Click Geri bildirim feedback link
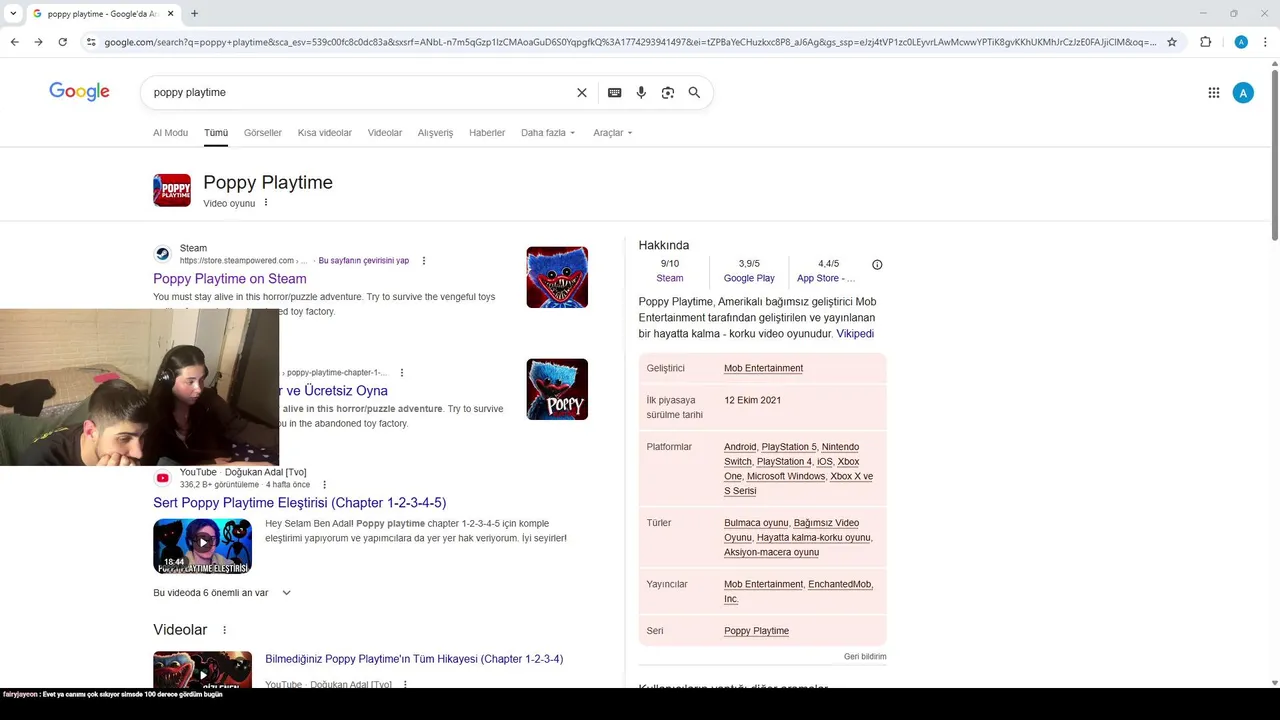This screenshot has width=1280, height=720. click(865, 657)
